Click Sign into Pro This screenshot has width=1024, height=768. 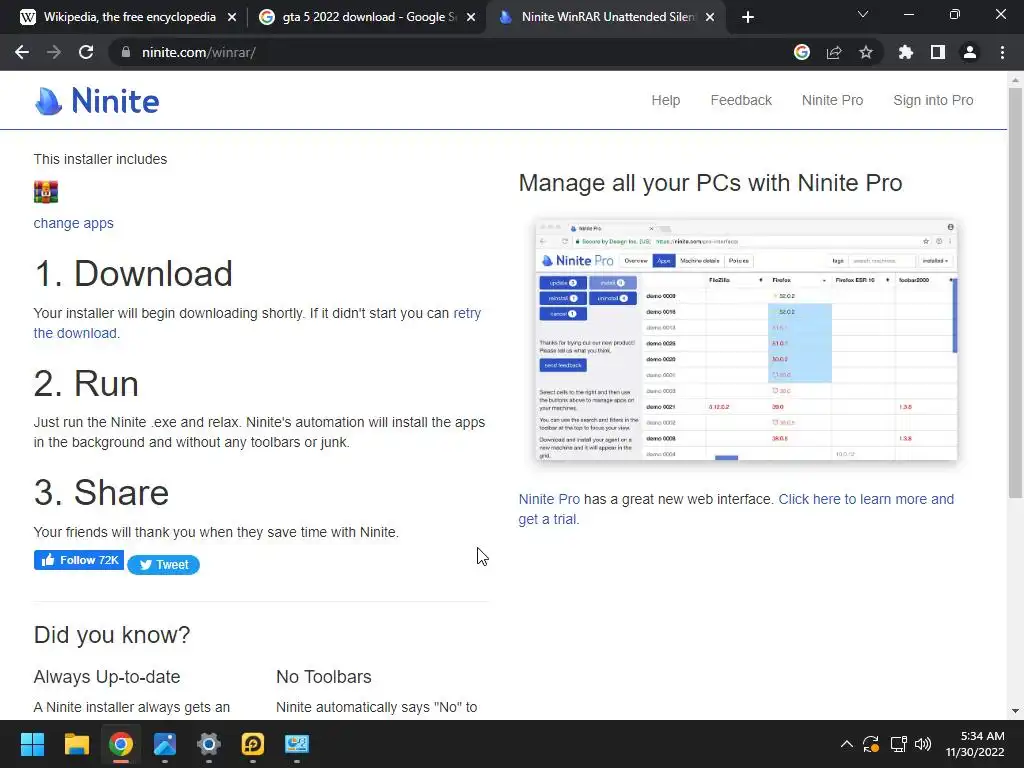click(933, 100)
